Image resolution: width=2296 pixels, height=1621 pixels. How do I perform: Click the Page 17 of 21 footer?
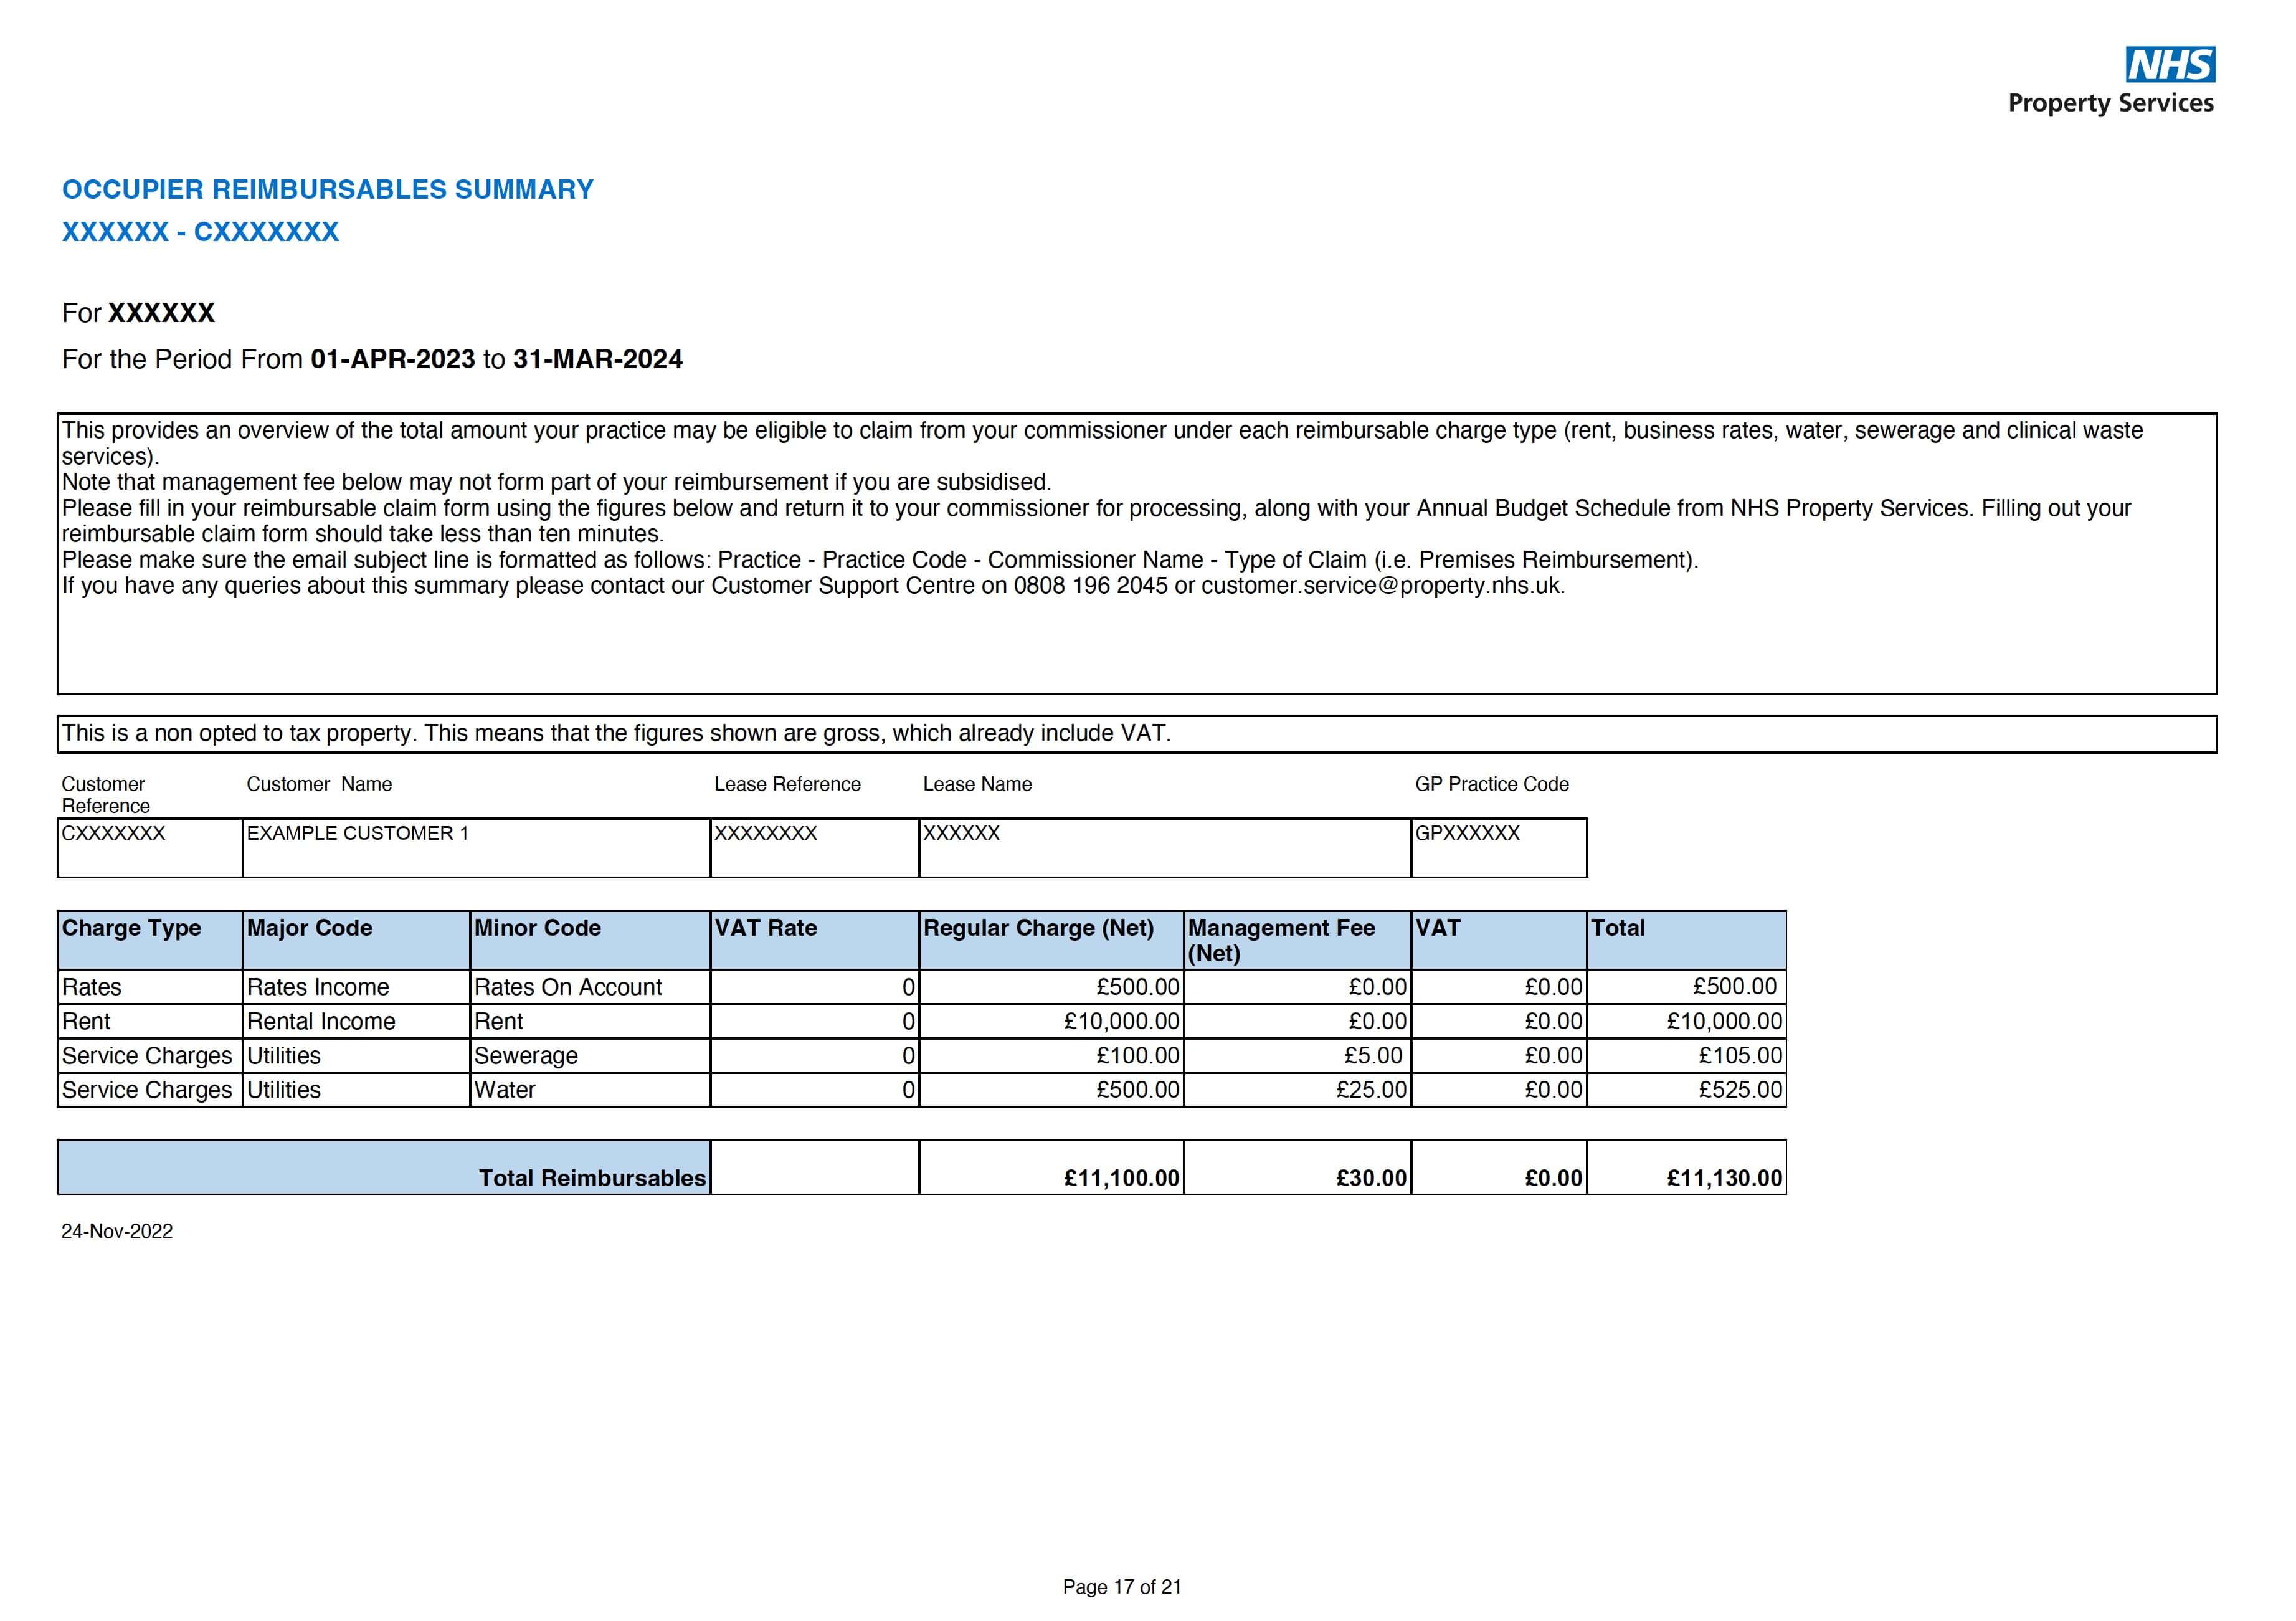point(1122,1587)
